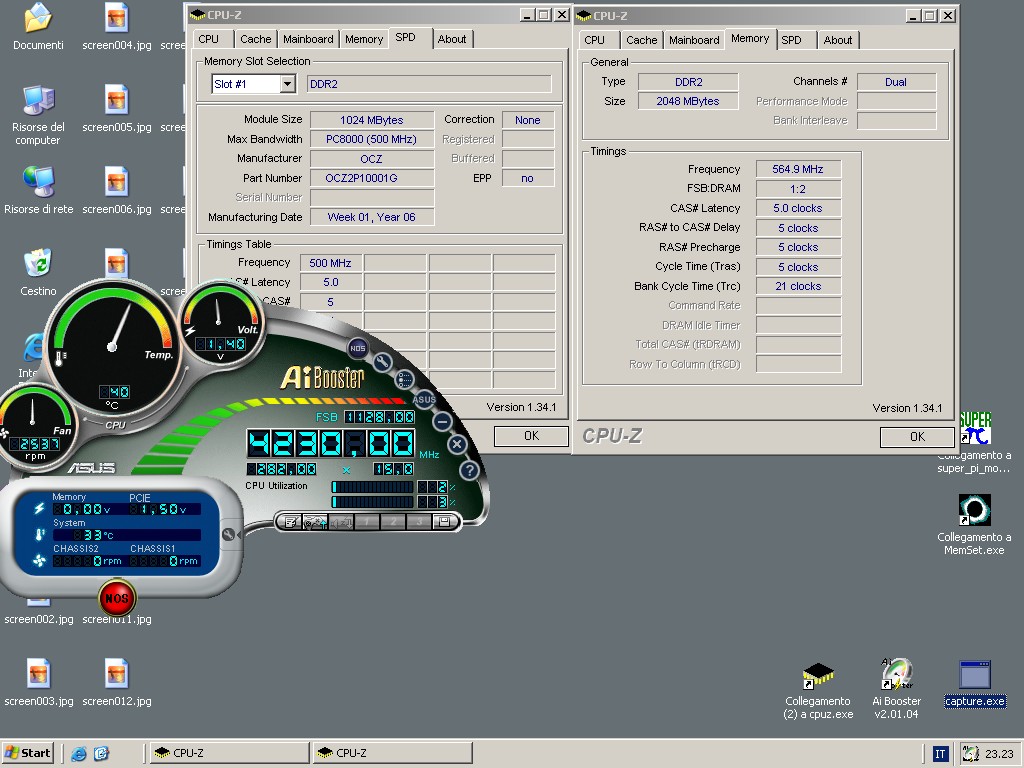Activate first CPU-Z taskbar button
The image size is (1024, 768).
[x=229, y=753]
